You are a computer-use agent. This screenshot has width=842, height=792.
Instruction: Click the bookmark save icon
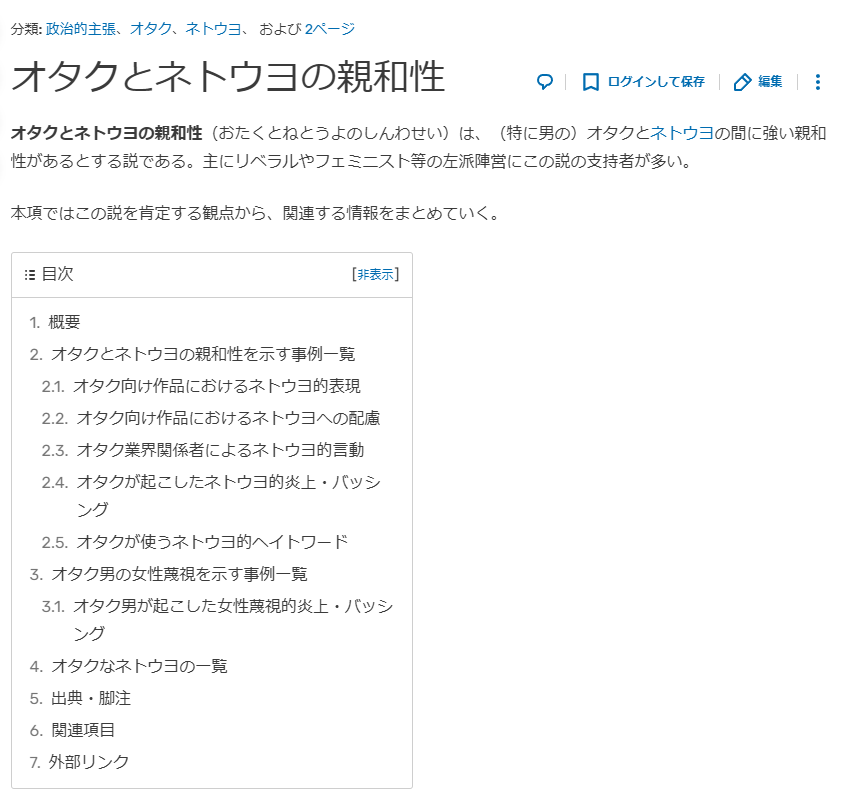tap(591, 82)
